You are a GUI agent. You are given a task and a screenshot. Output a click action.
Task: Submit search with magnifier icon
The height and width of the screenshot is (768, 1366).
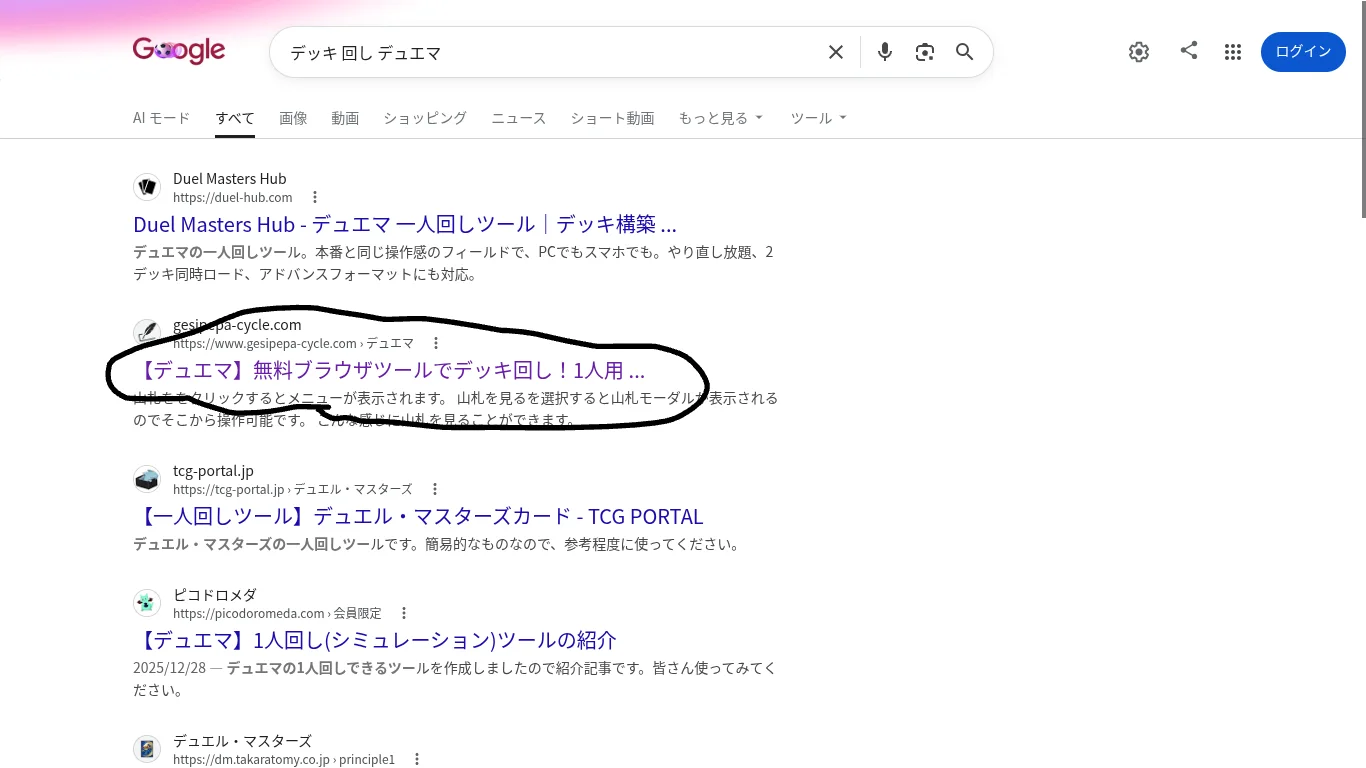[x=964, y=52]
